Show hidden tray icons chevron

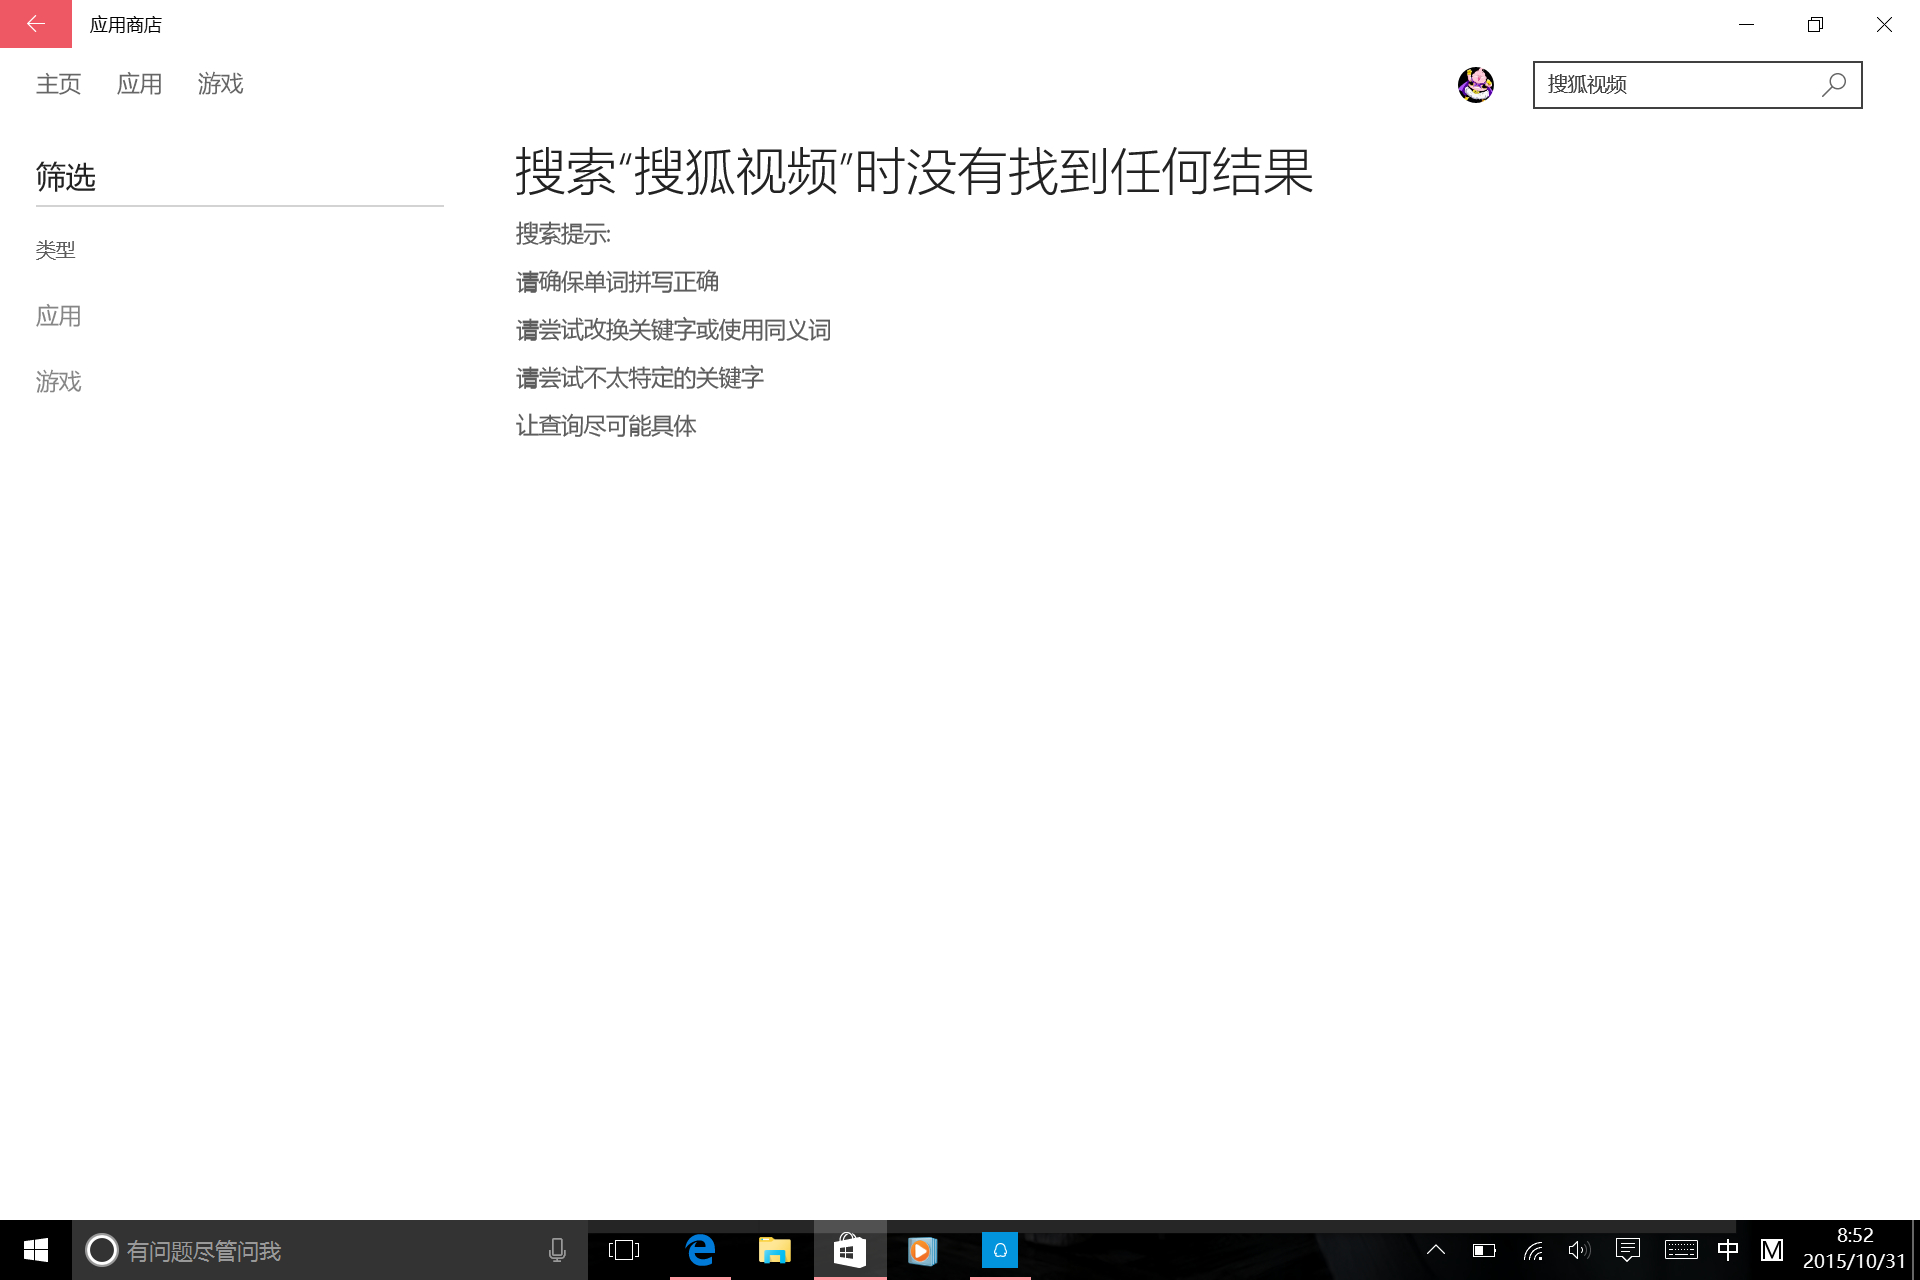point(1436,1250)
